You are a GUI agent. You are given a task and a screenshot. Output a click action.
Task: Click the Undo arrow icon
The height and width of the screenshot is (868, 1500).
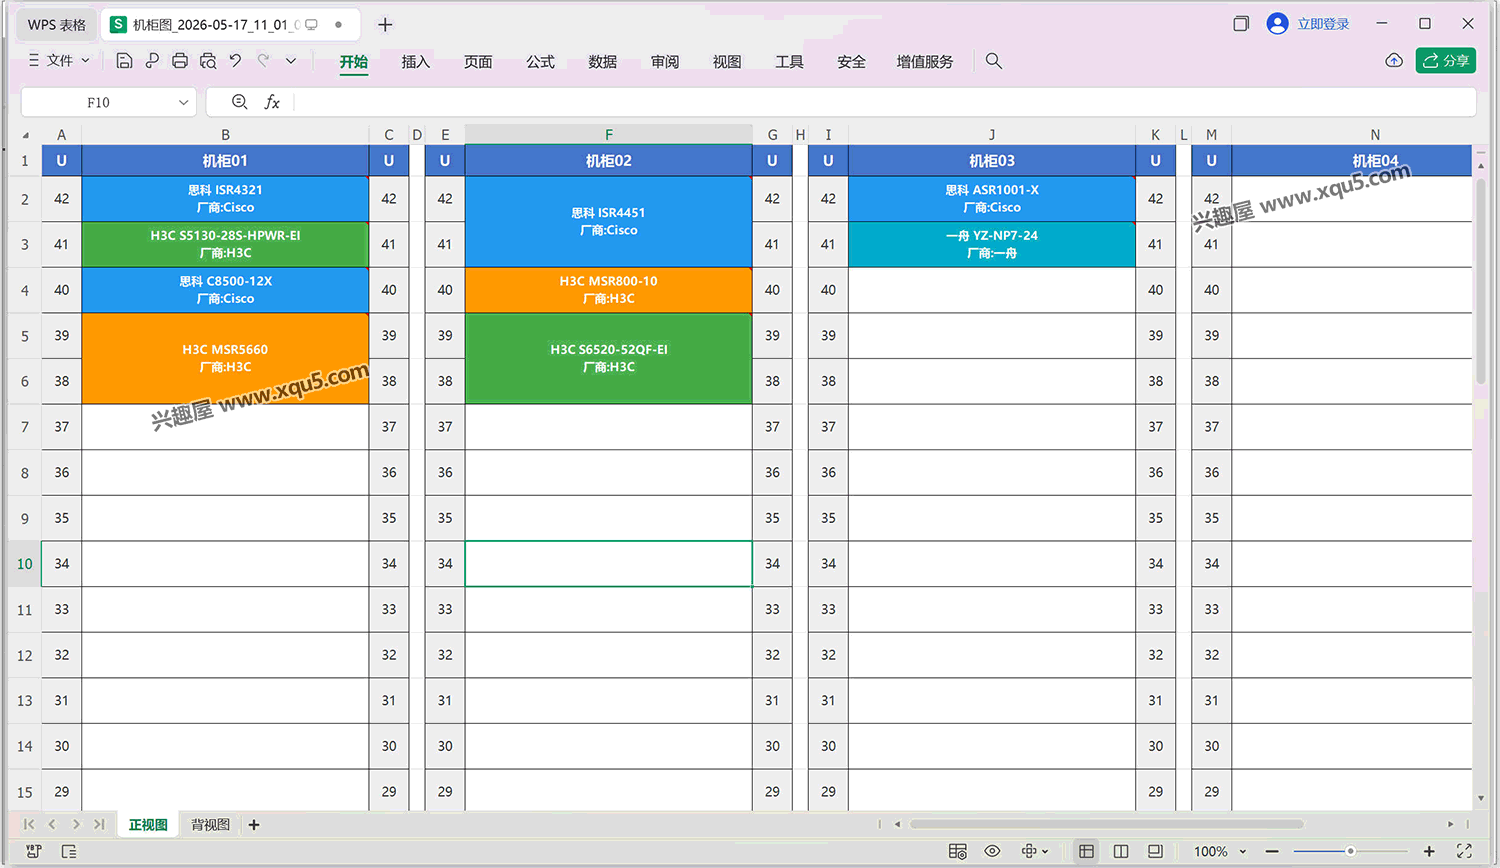[235, 61]
